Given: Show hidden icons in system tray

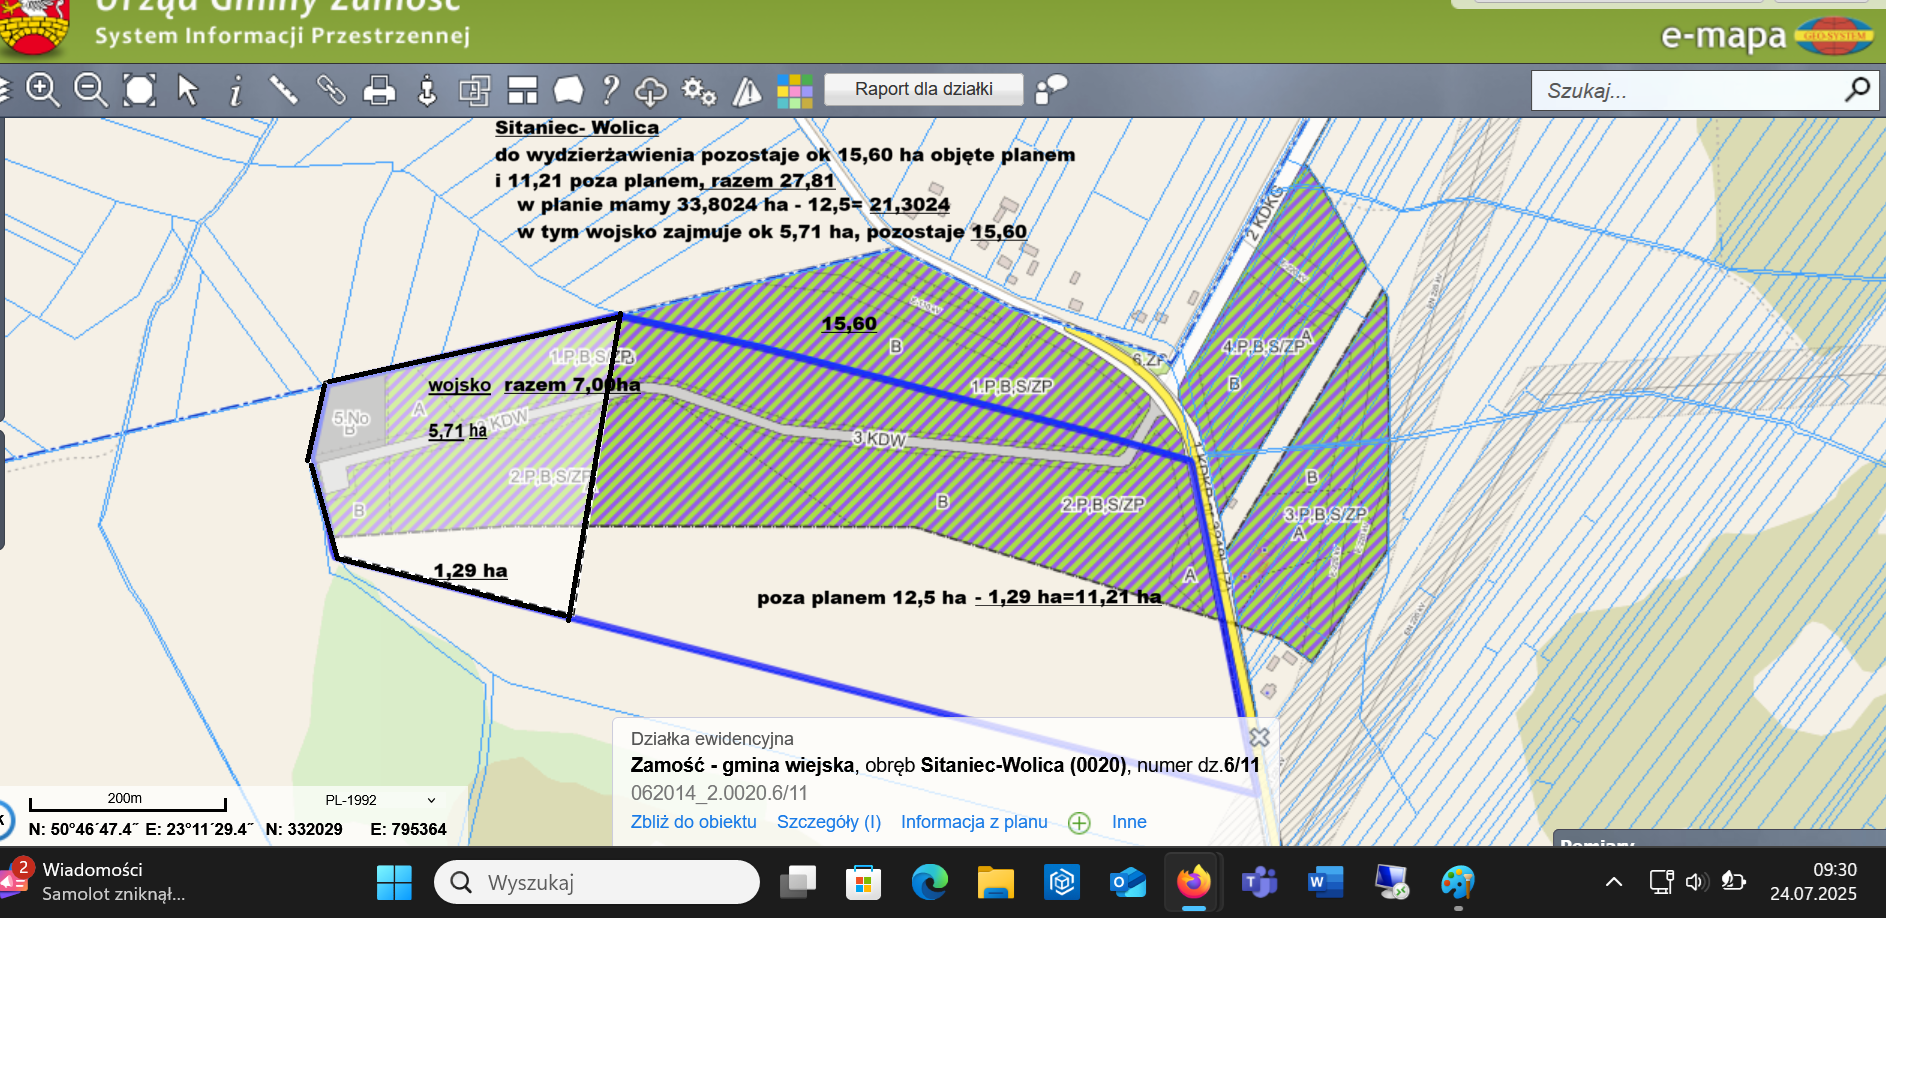Looking at the screenshot, I should [1613, 882].
